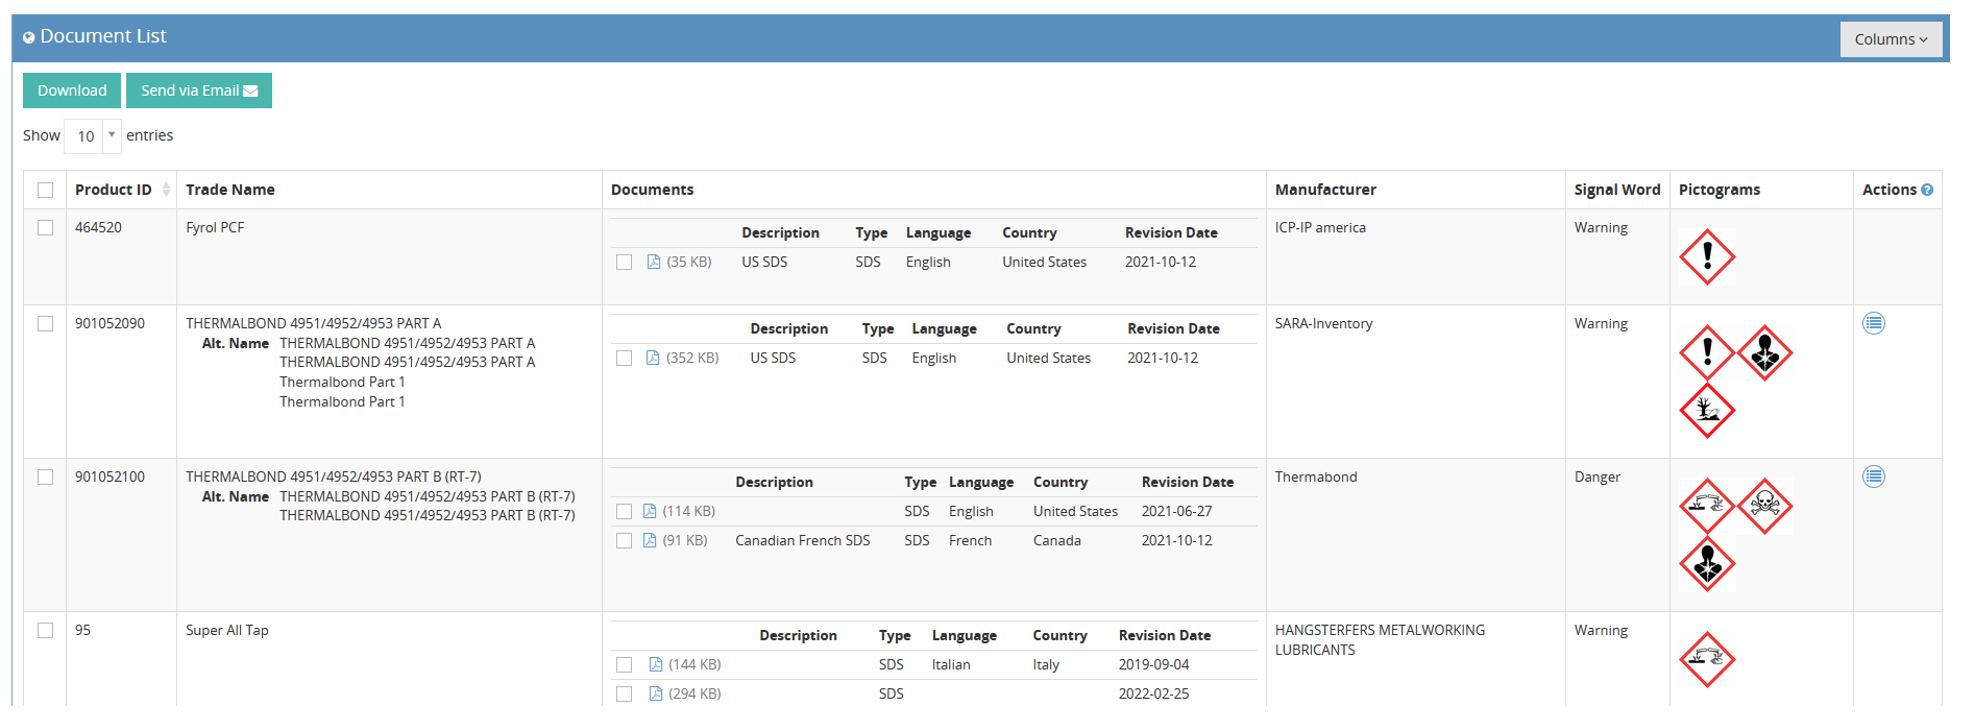
Task: Click the (114 KB) file size text
Action: pos(688,511)
